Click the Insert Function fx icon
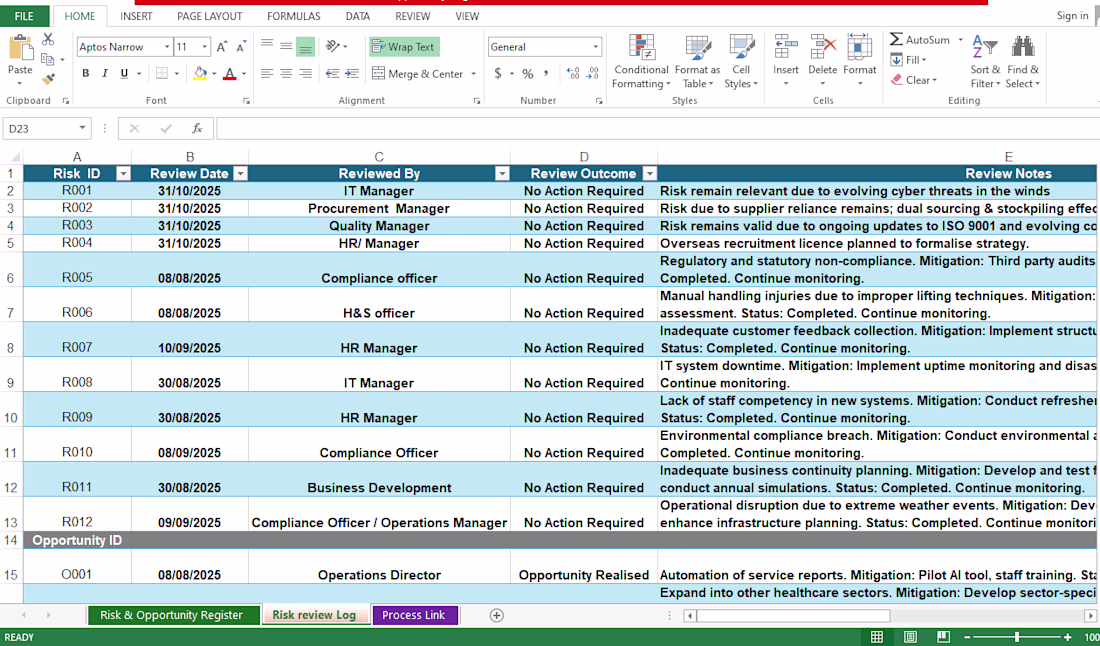 click(197, 128)
